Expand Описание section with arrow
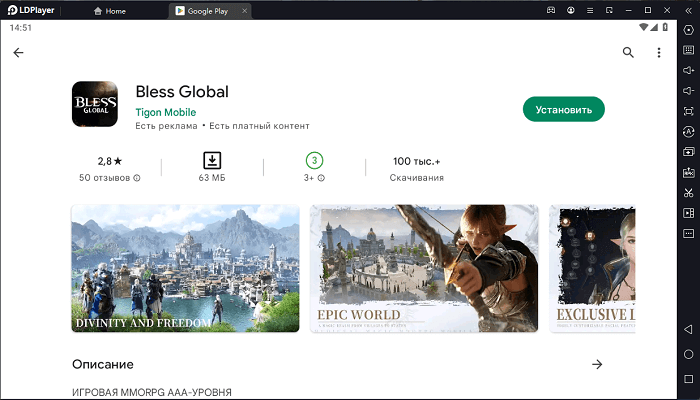700x400 pixels. 597,365
